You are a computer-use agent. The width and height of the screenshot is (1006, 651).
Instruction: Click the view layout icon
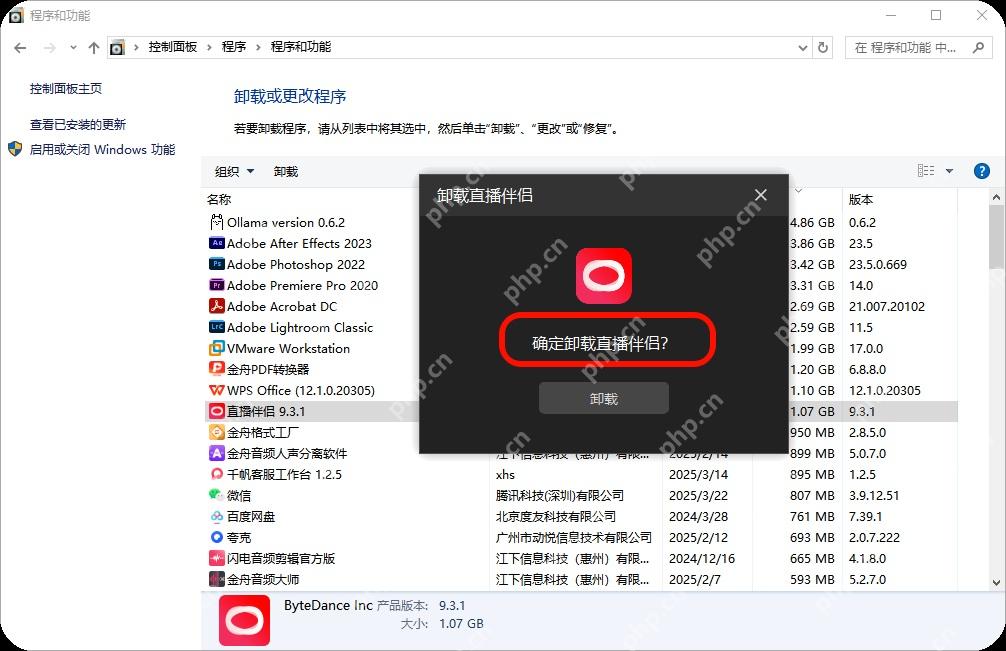click(926, 171)
